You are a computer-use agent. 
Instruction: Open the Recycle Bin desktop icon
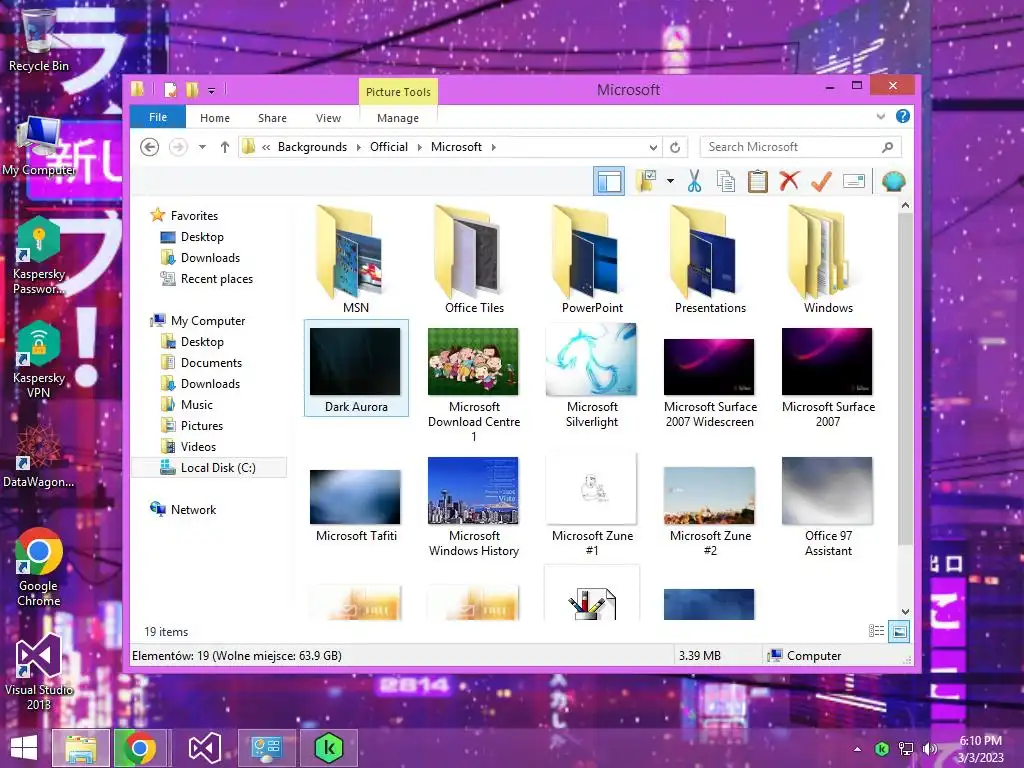click(x=39, y=38)
